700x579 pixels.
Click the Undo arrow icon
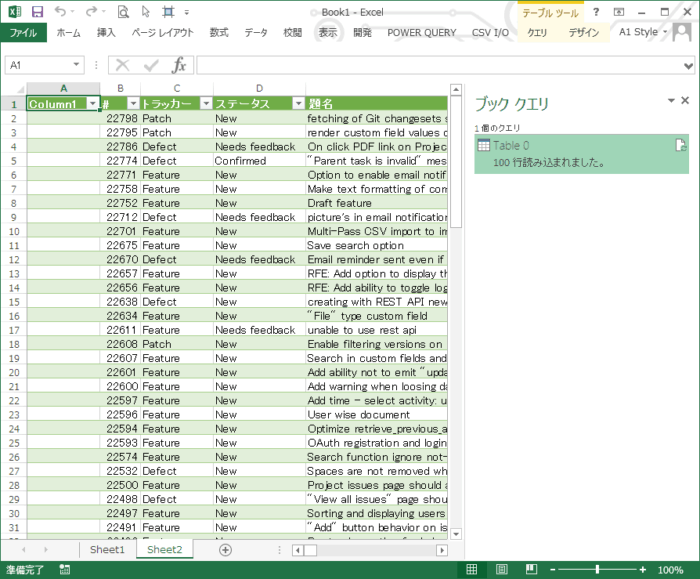pyautogui.click(x=61, y=12)
